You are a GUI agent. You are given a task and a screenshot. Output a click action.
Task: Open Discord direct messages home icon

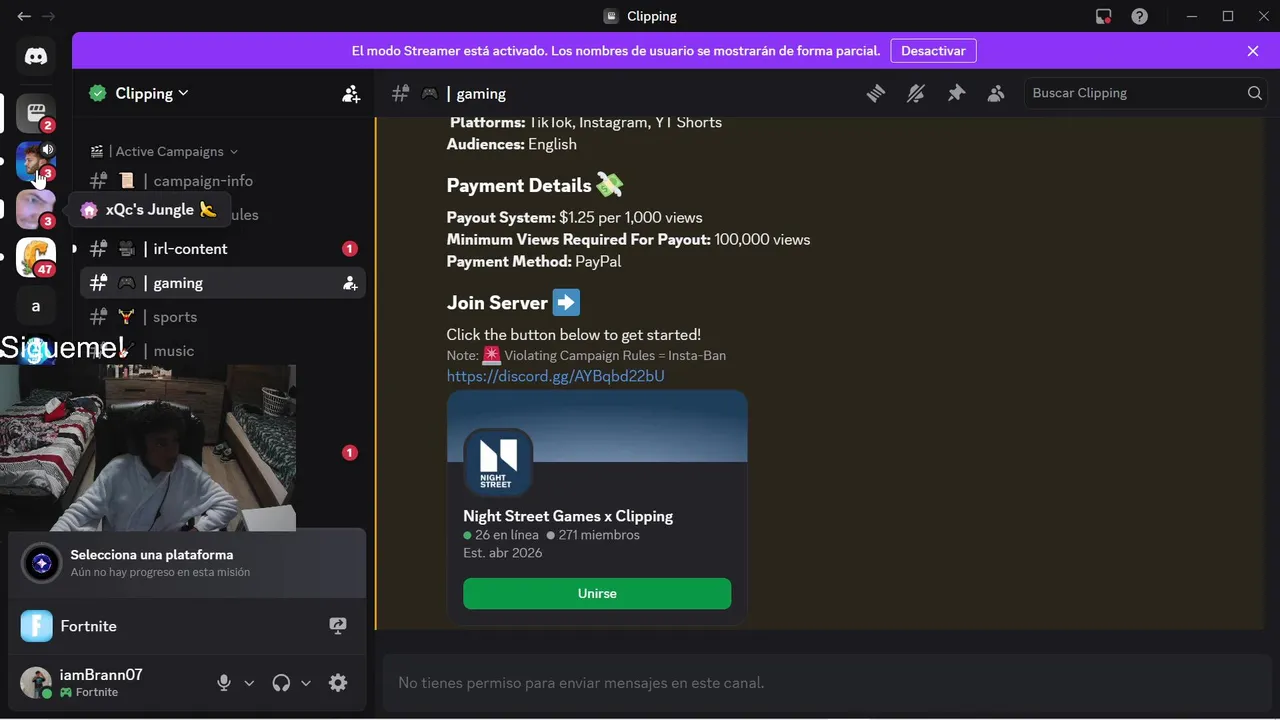(36, 57)
